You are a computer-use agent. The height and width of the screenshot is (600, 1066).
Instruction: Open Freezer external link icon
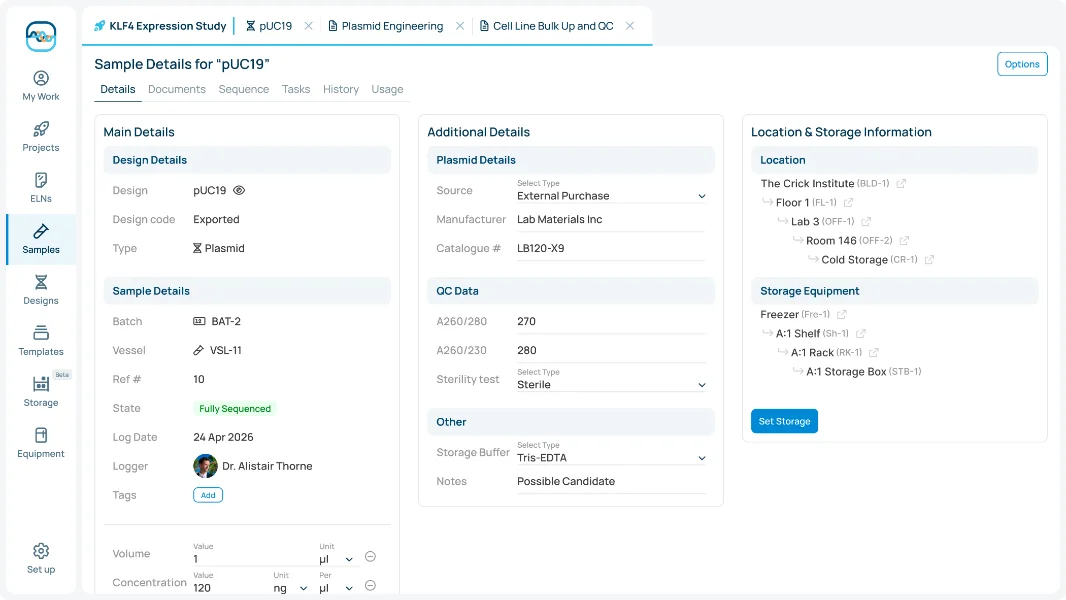pos(841,315)
